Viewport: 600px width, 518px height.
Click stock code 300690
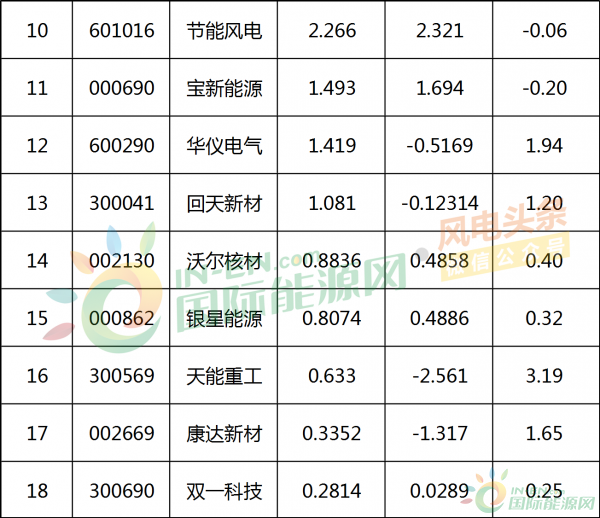[x=121, y=491]
